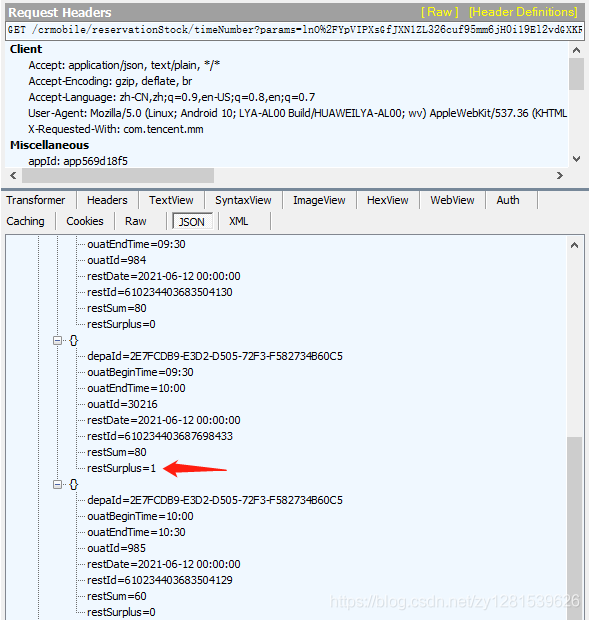Open the Cookies tab
Viewport: 590px width, 620px height.
click(85, 221)
